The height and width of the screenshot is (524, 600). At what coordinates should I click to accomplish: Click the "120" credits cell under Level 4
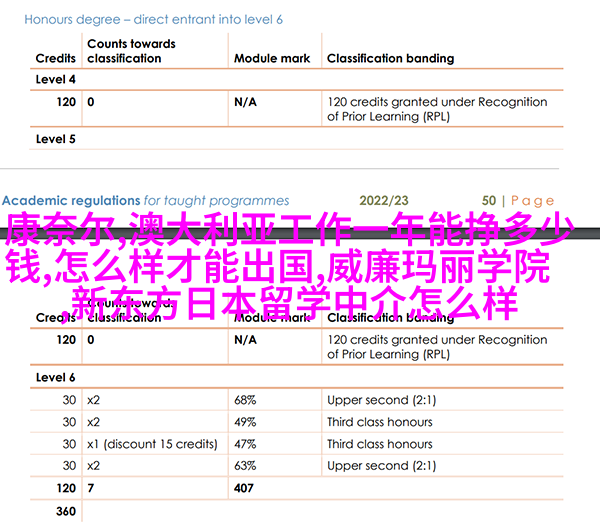click(66, 102)
